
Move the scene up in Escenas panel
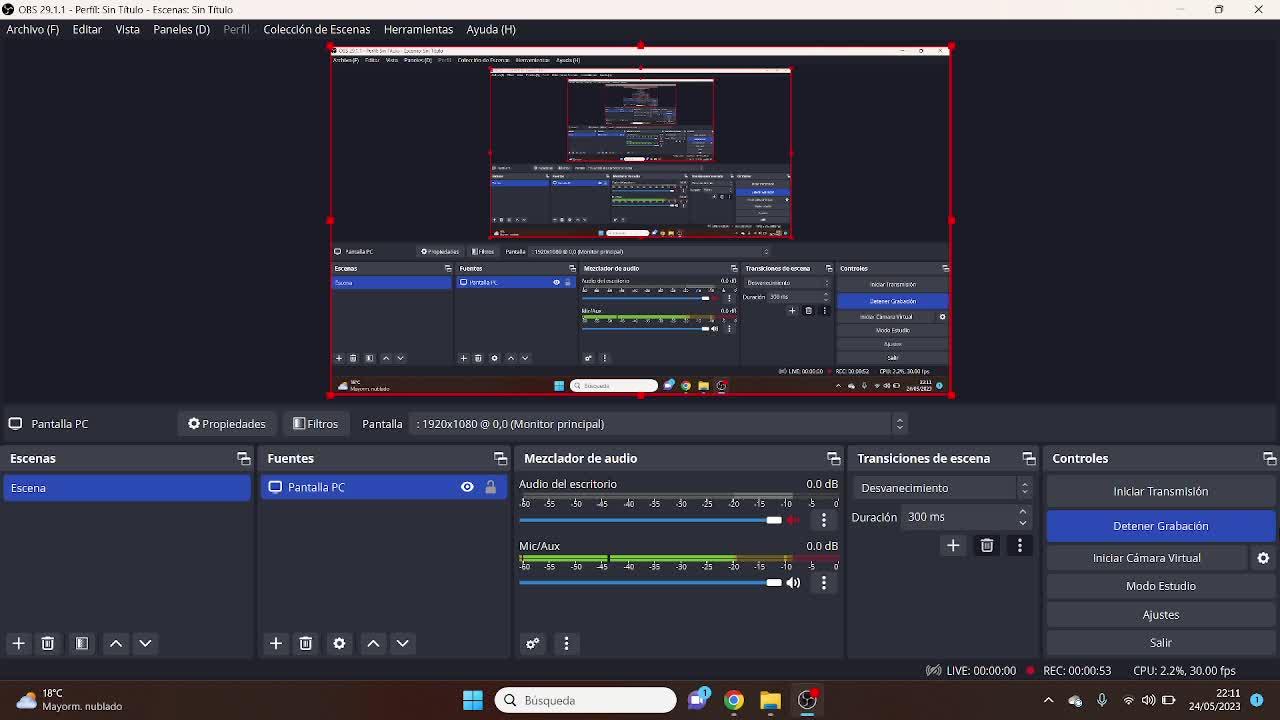pos(116,643)
